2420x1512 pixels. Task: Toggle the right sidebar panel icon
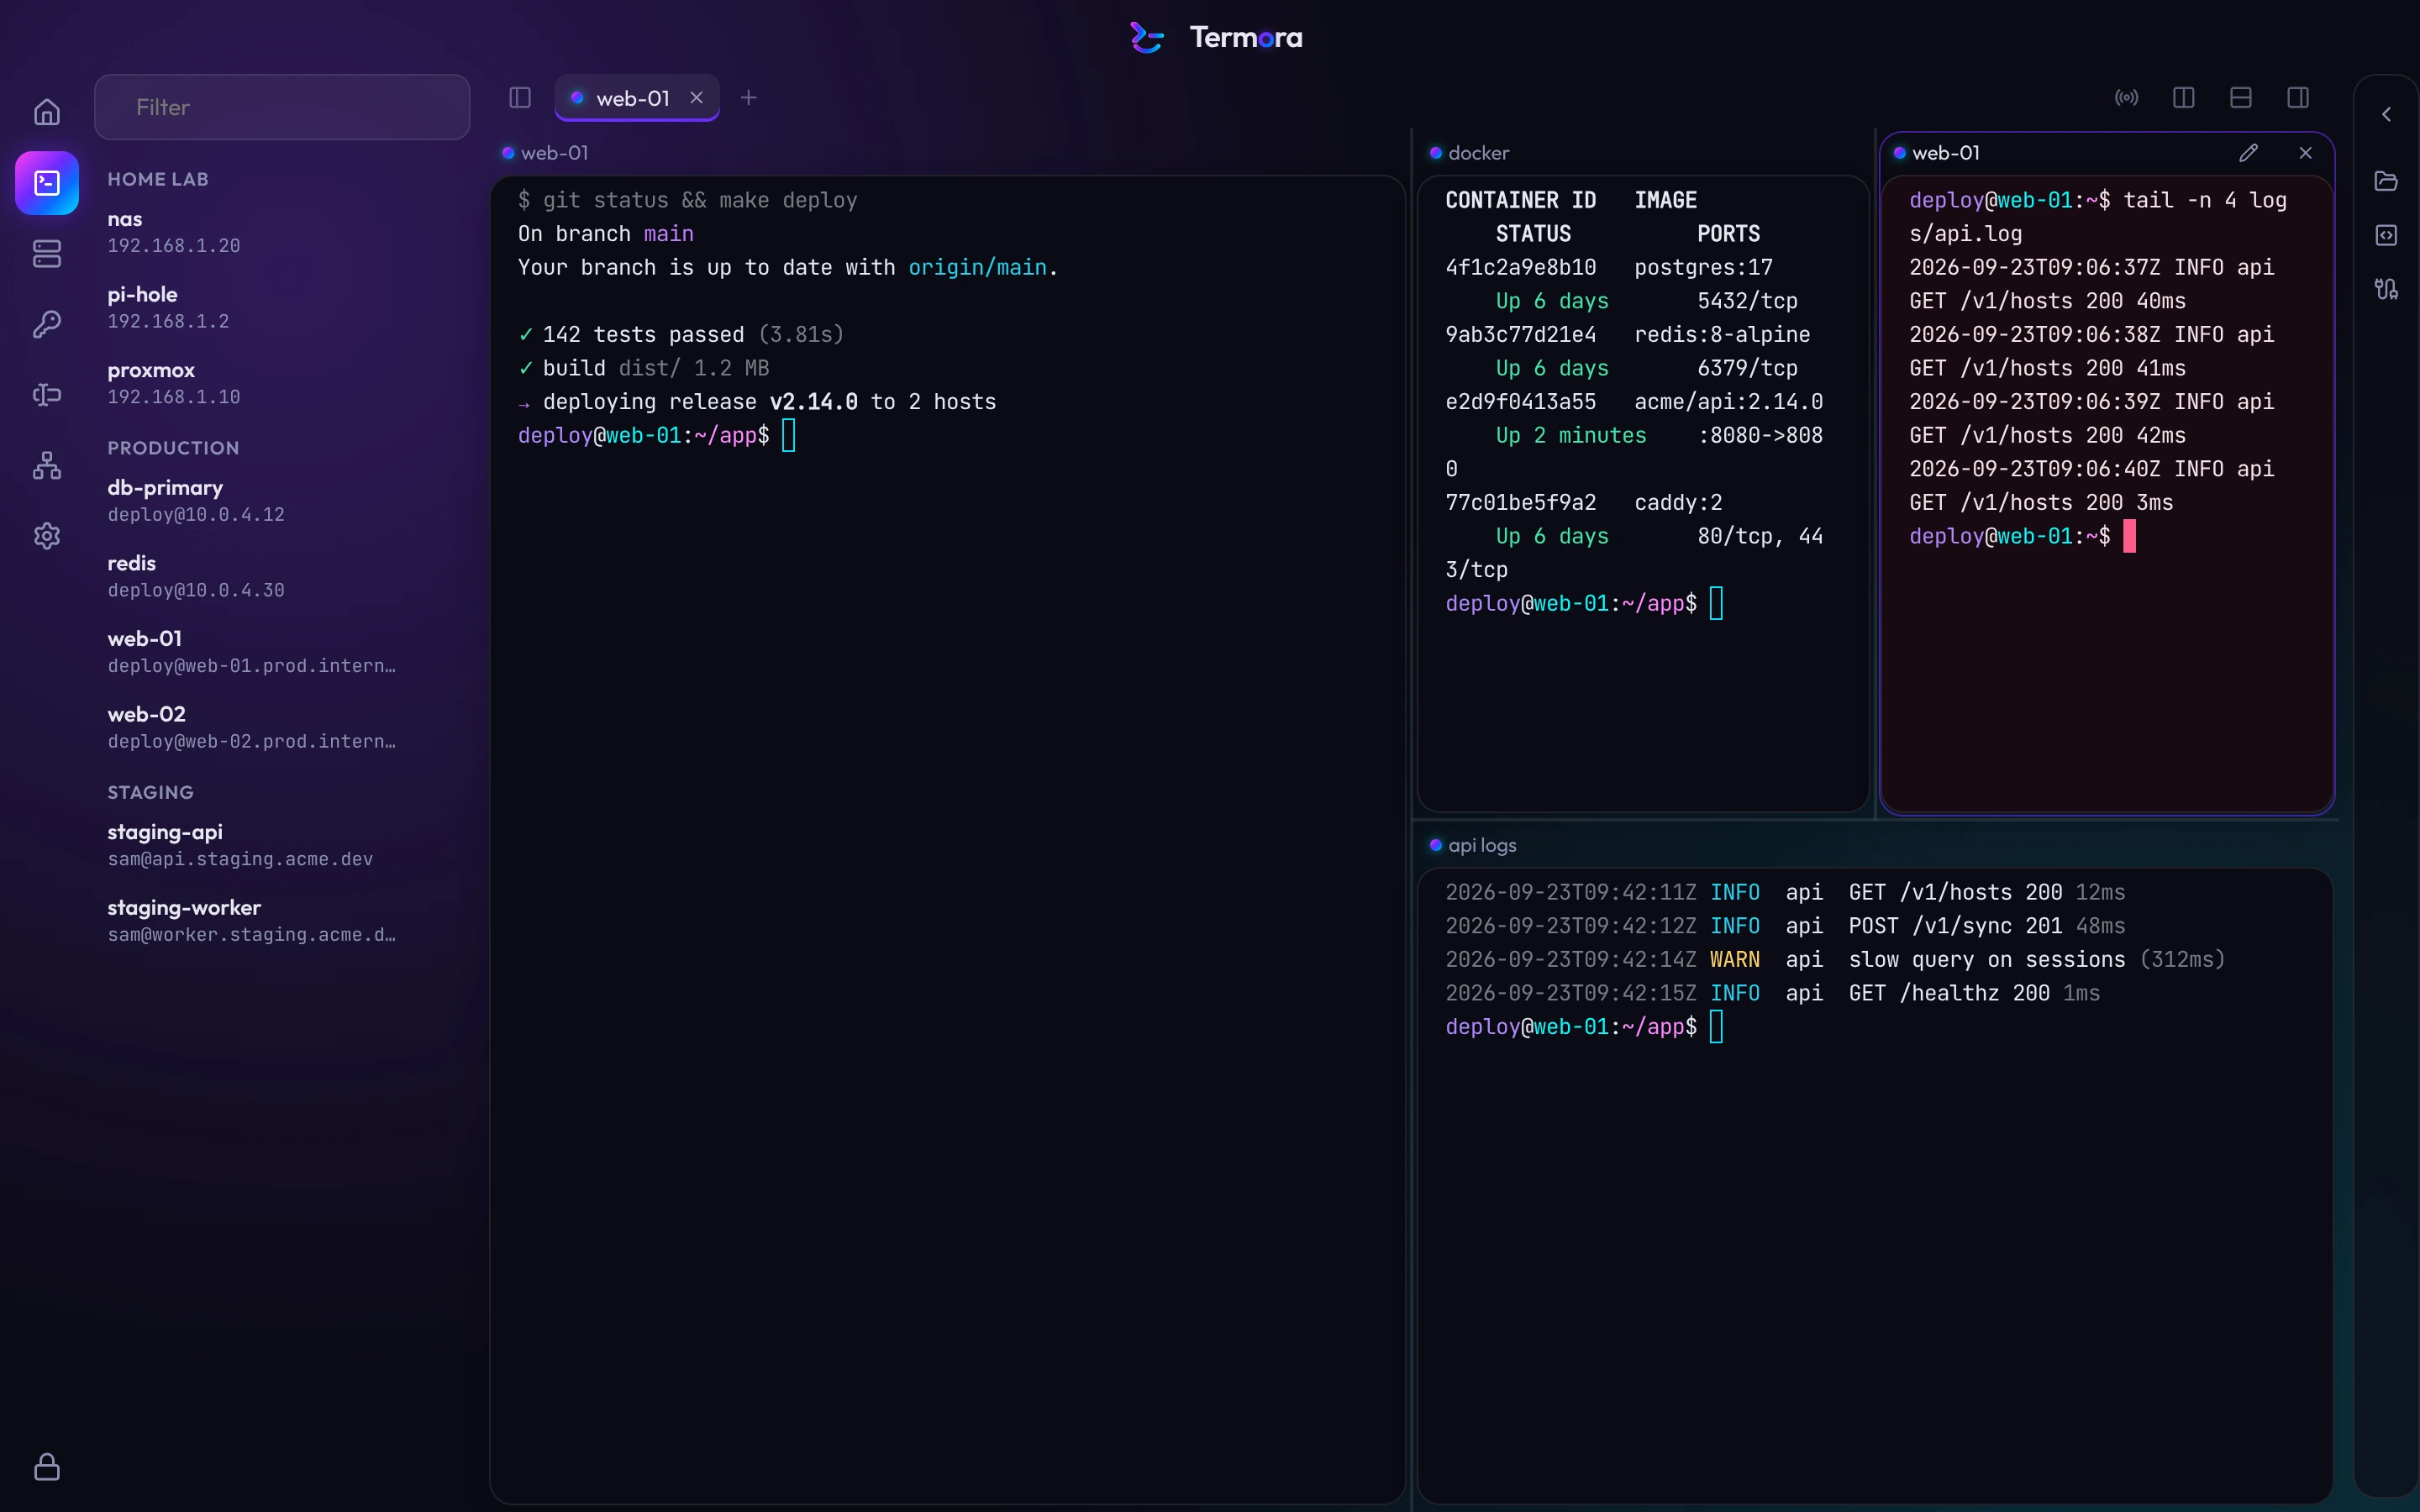click(x=2298, y=97)
